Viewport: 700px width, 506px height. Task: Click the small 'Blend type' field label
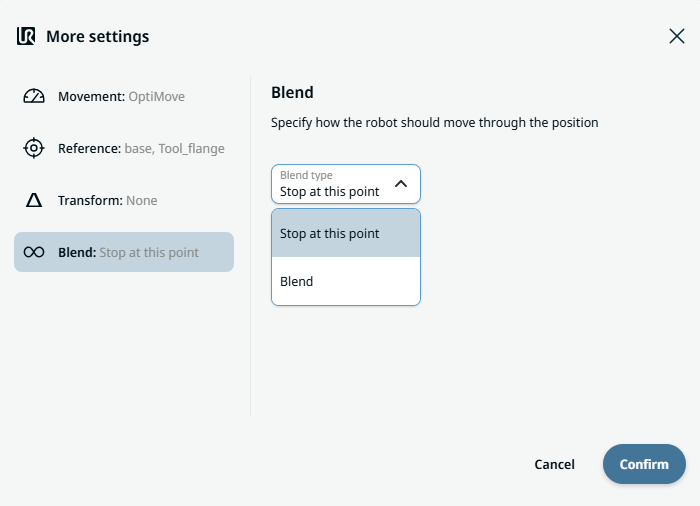point(306,175)
